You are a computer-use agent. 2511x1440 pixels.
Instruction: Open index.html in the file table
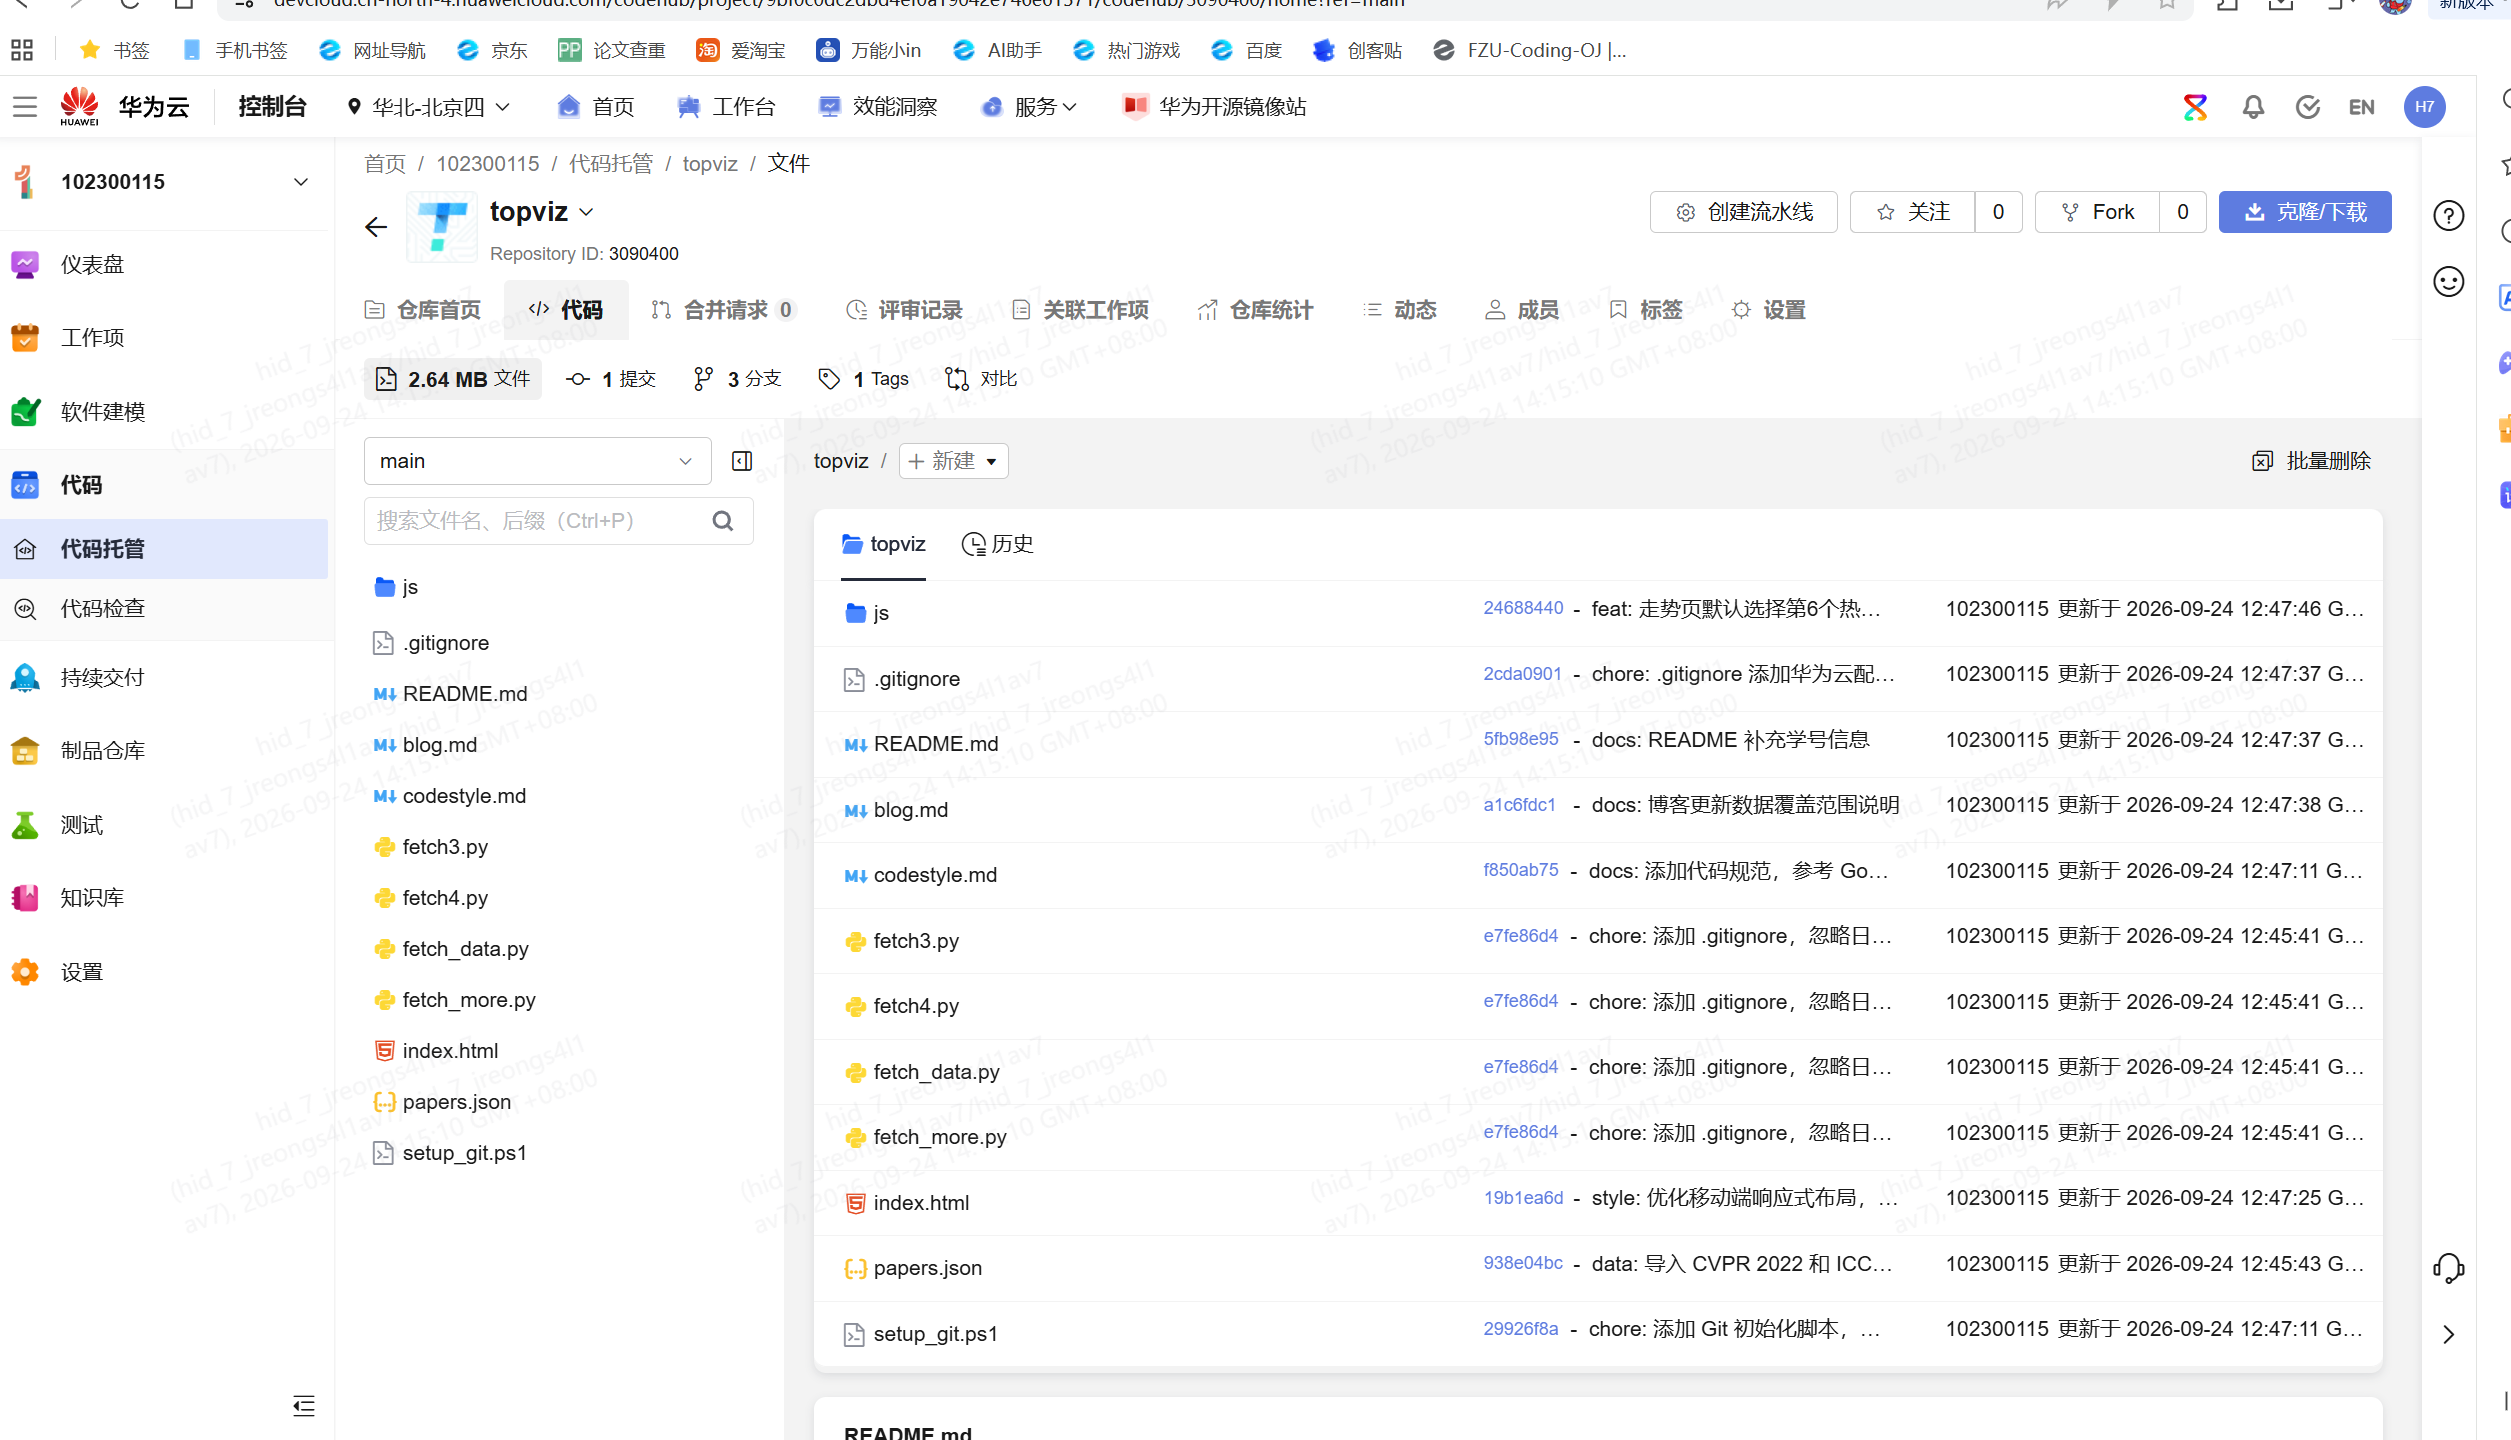pyautogui.click(x=920, y=1203)
